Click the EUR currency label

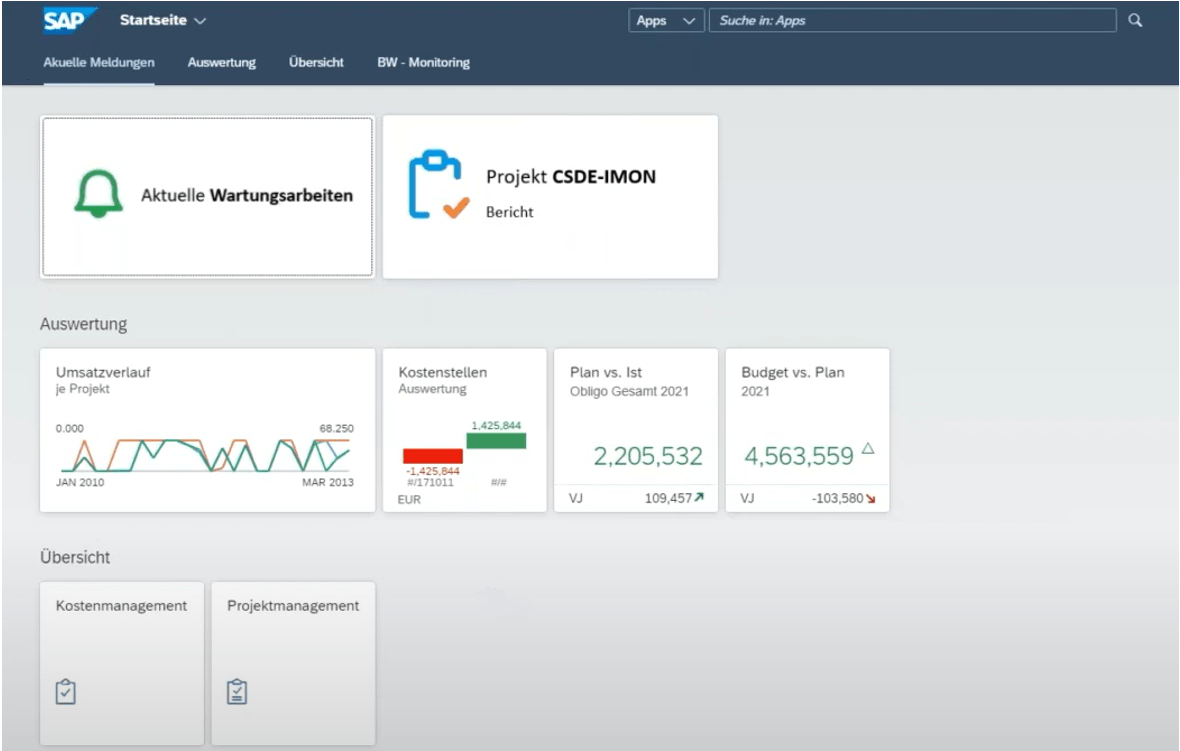pyautogui.click(x=409, y=500)
